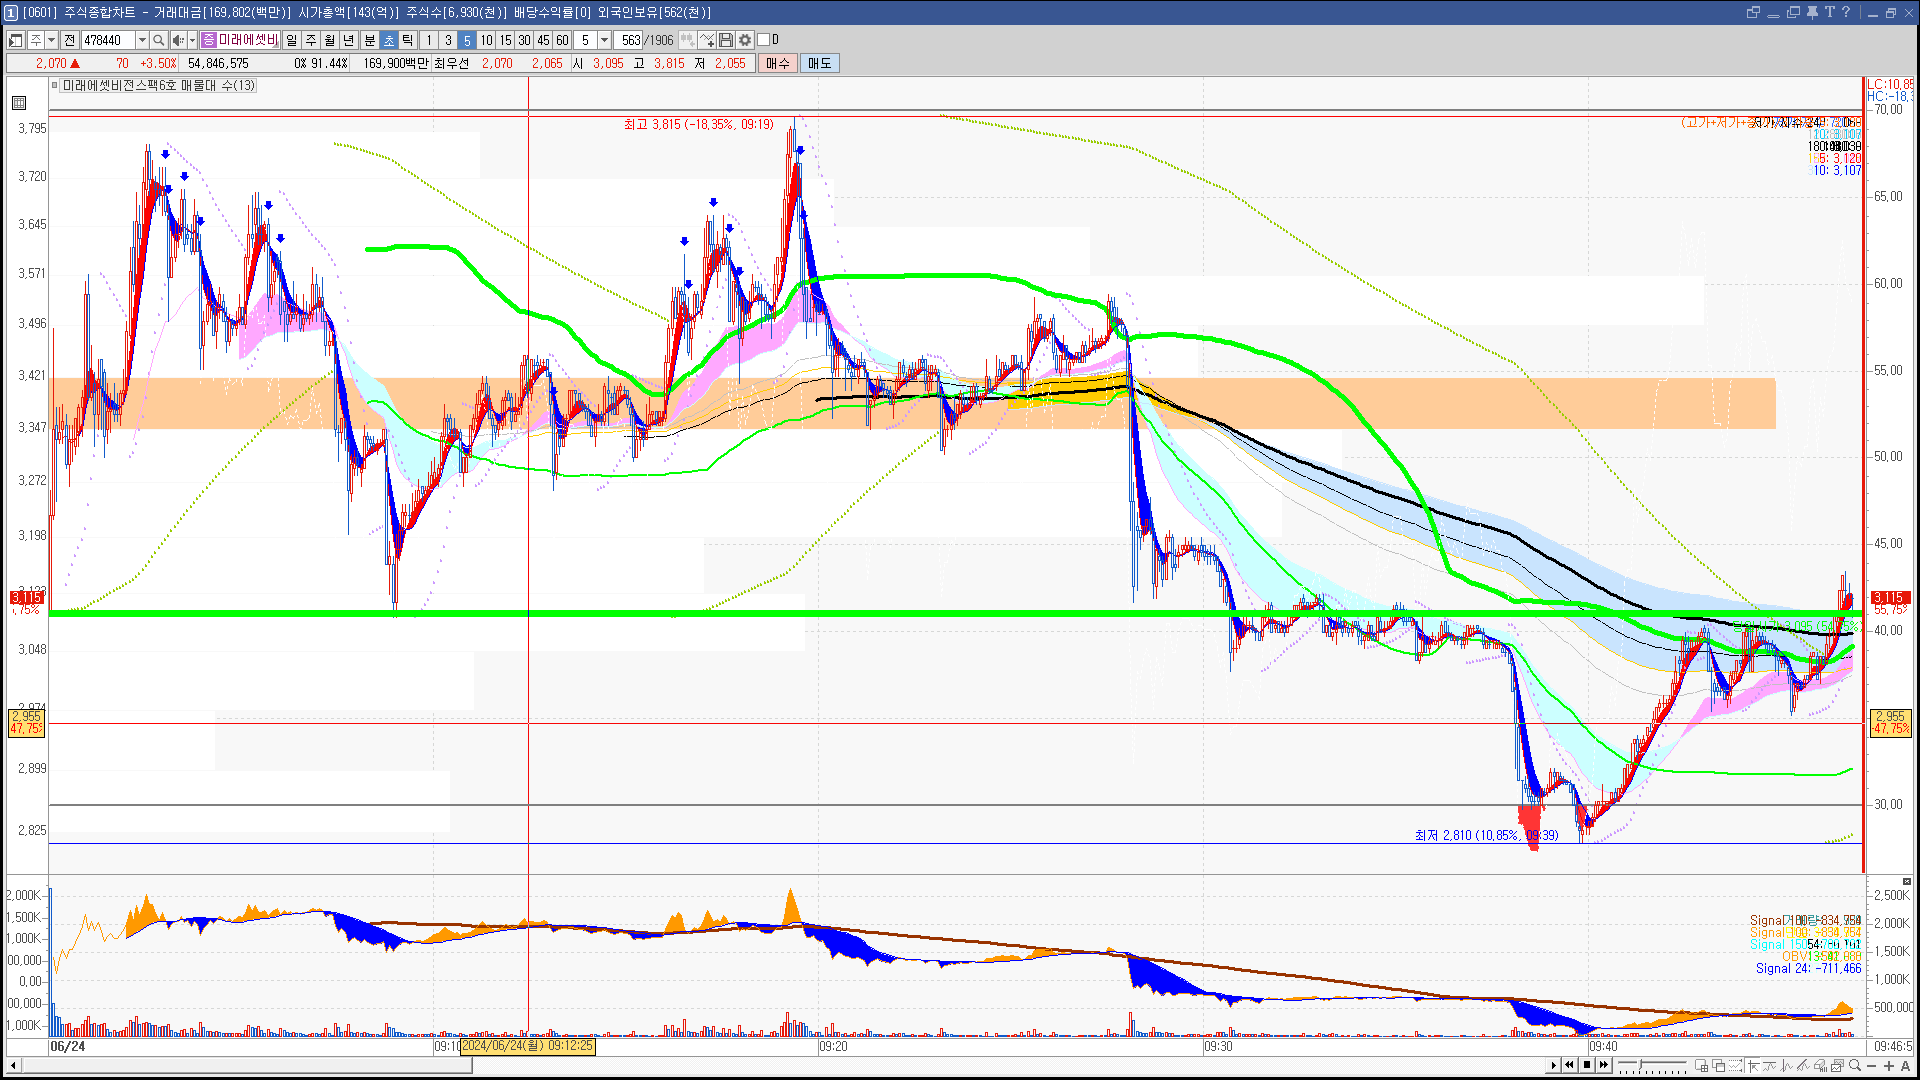This screenshot has width=1920, height=1080.
Task: Select the 30 interval tab
Action: point(524,40)
